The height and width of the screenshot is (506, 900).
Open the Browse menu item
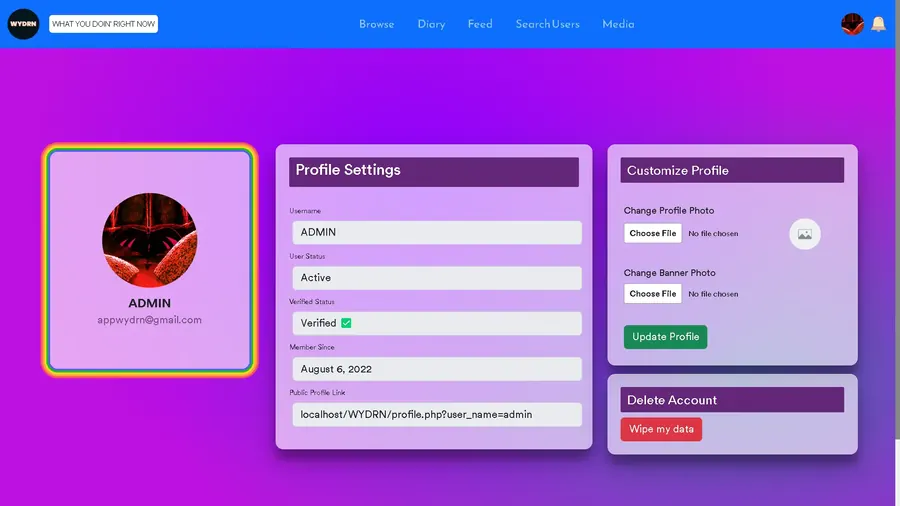(x=377, y=24)
